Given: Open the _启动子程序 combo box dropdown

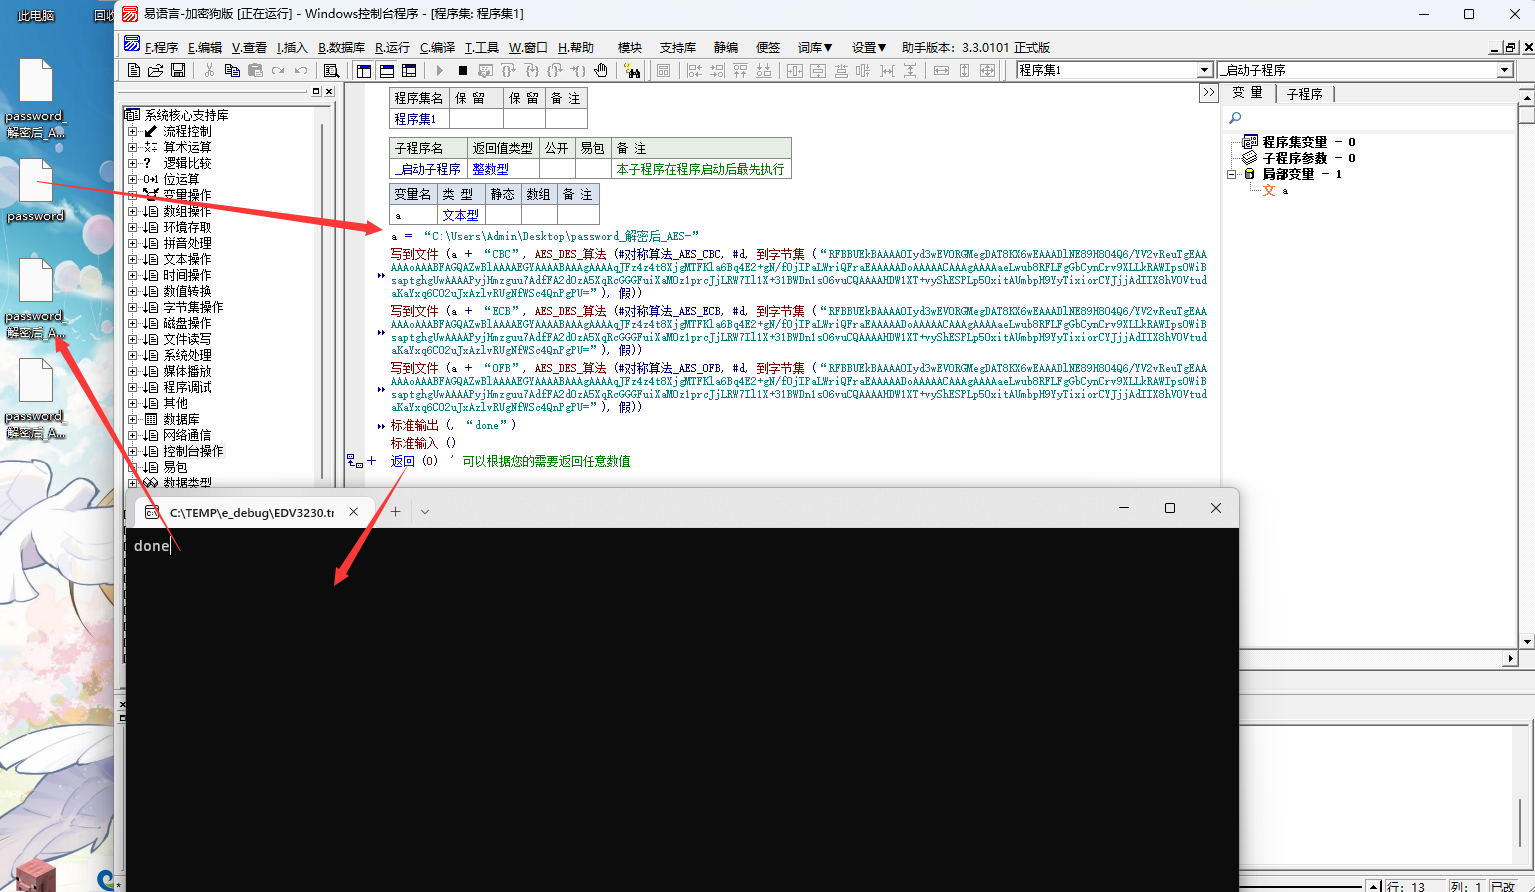Looking at the screenshot, I should 1505,70.
